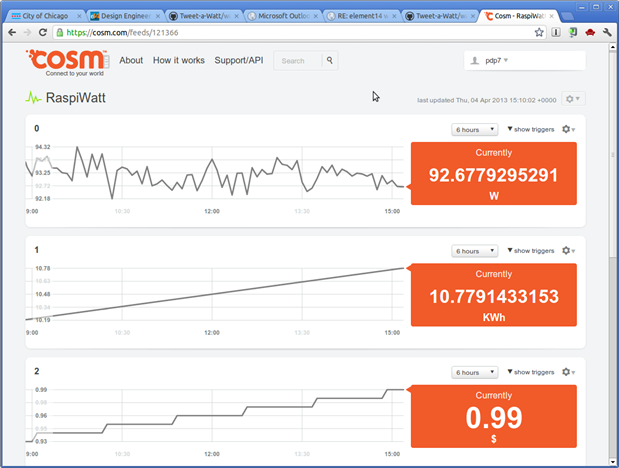This screenshot has height=468, width=619.
Task: Open gear settings for datastream 0
Action: click(x=568, y=129)
